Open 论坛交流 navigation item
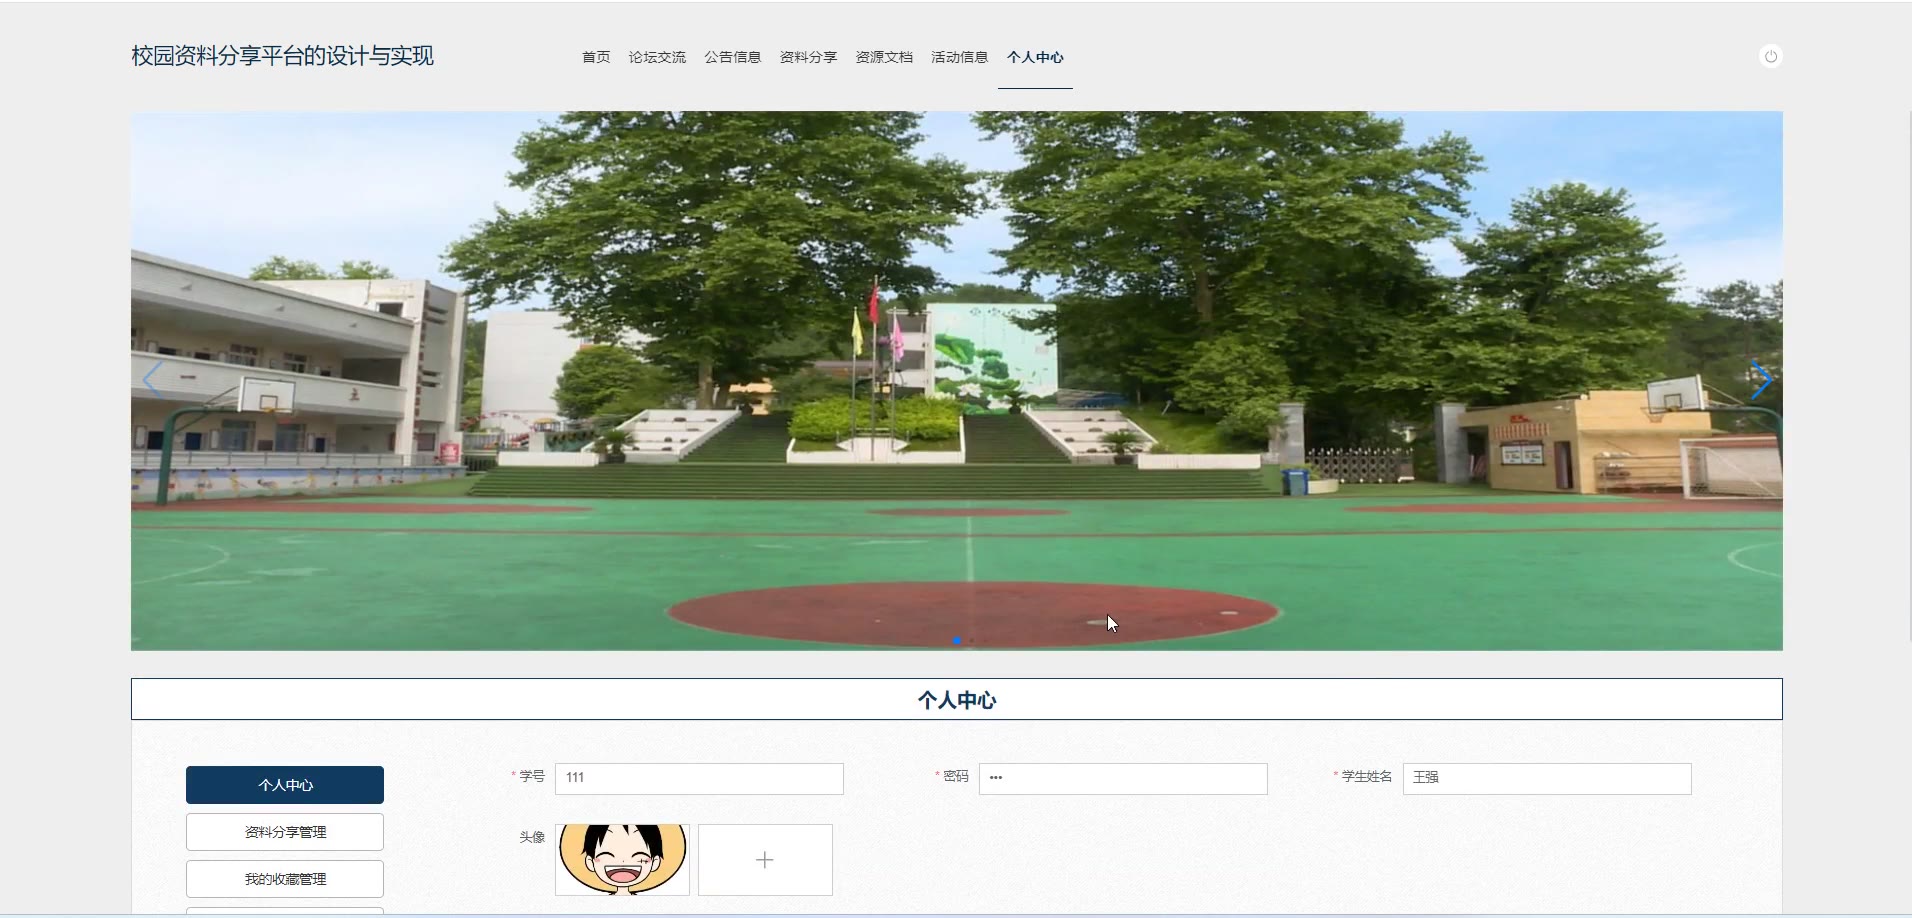Screen dimensions: 1912x918 [657, 57]
